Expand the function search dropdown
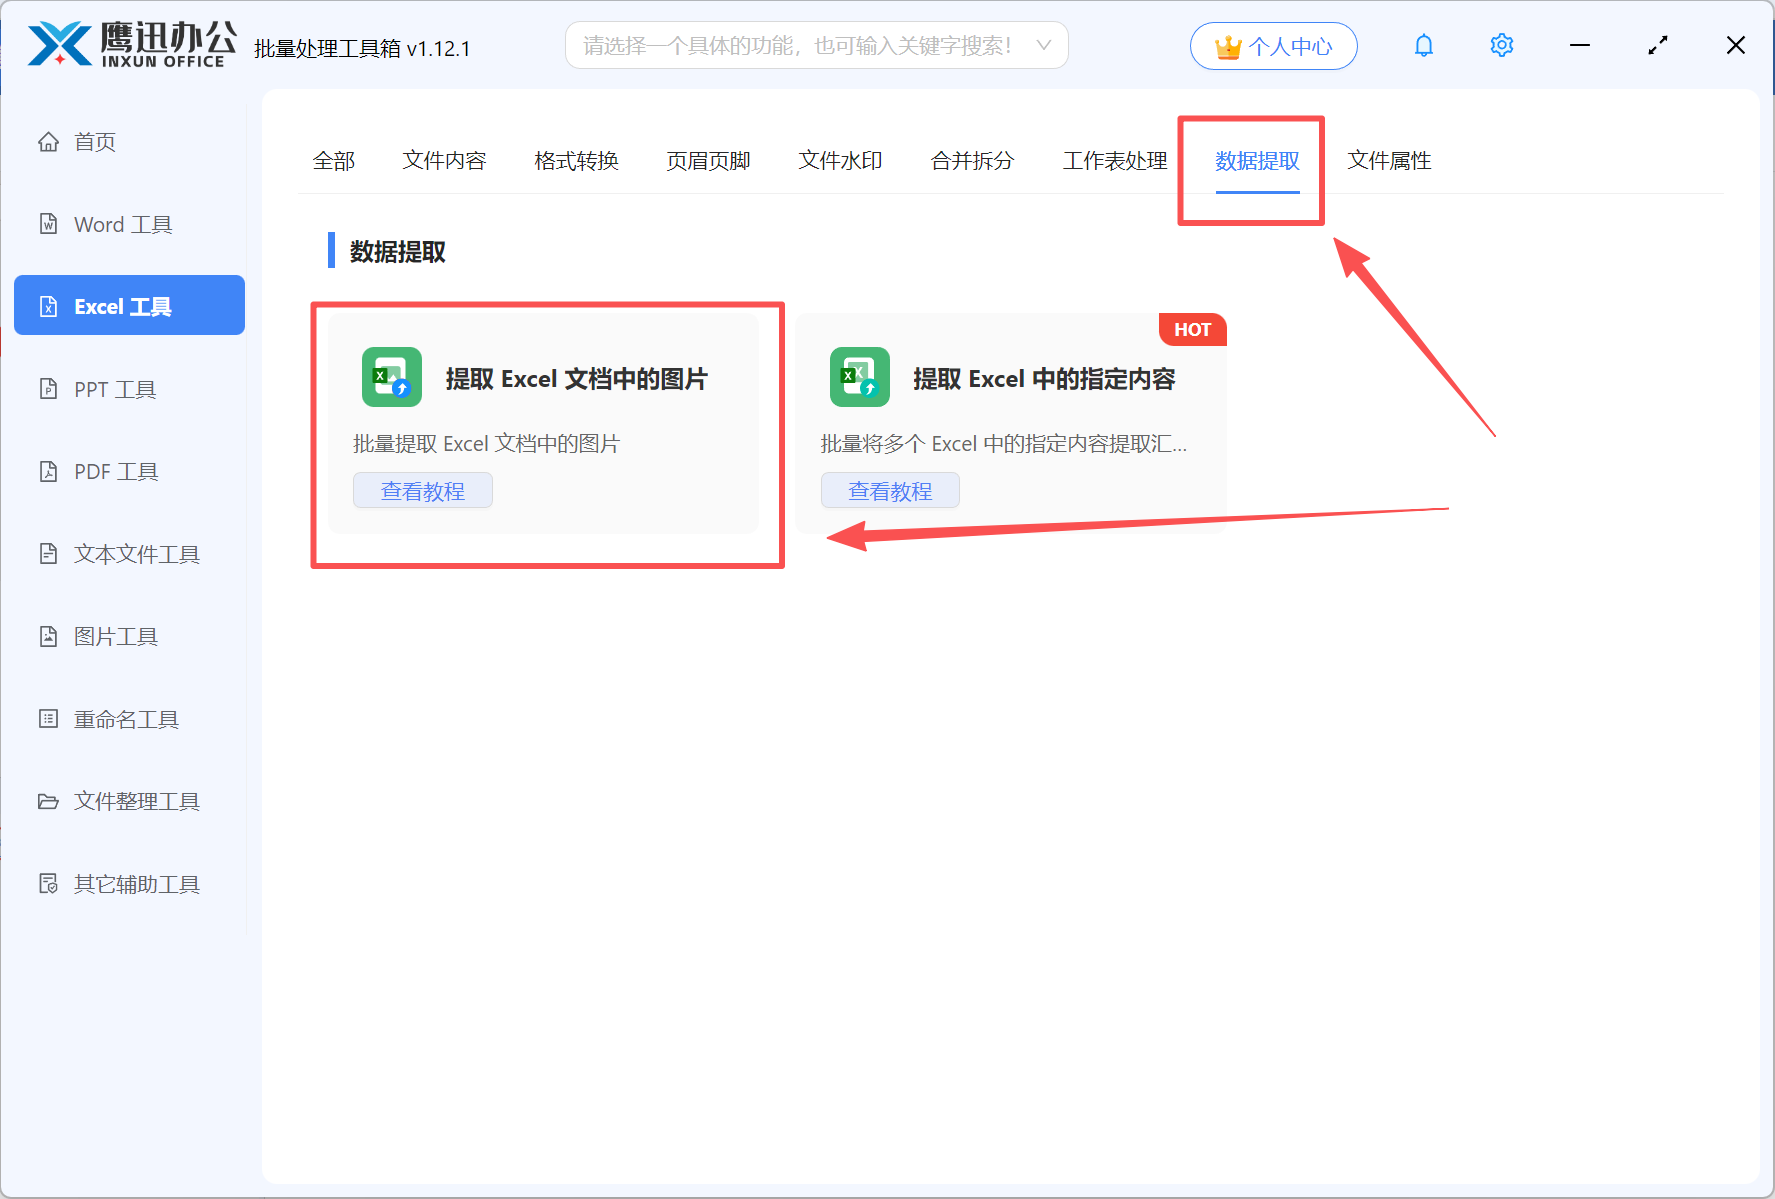The width and height of the screenshot is (1775, 1199). click(x=1043, y=45)
